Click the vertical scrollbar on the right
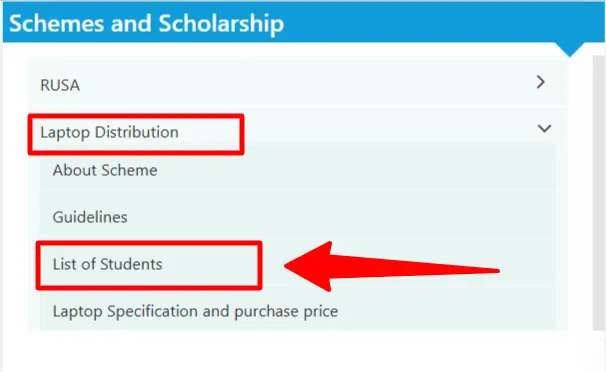606x372 pixels. (599, 193)
